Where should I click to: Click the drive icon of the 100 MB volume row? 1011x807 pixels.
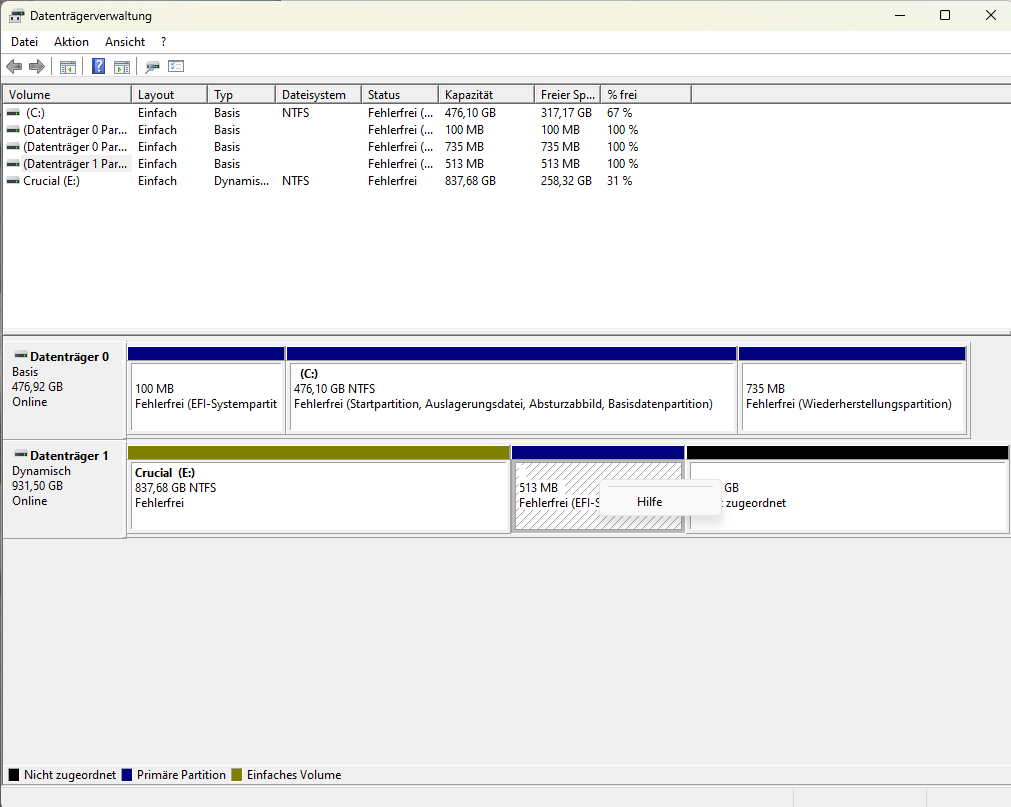click(13, 130)
